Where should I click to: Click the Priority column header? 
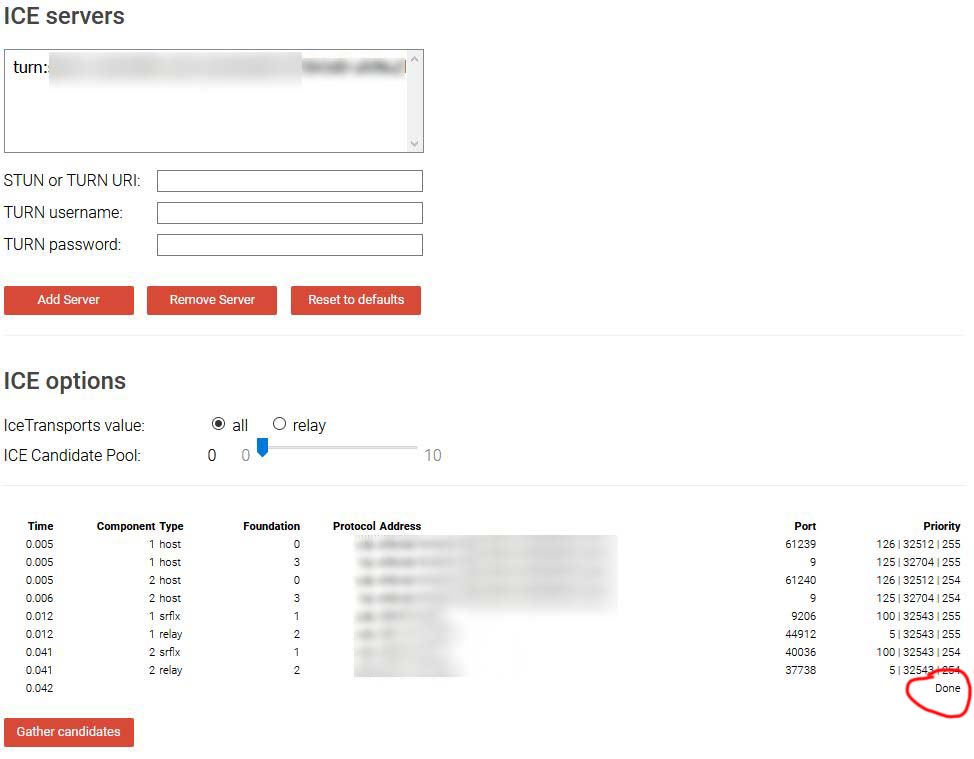(x=941, y=525)
